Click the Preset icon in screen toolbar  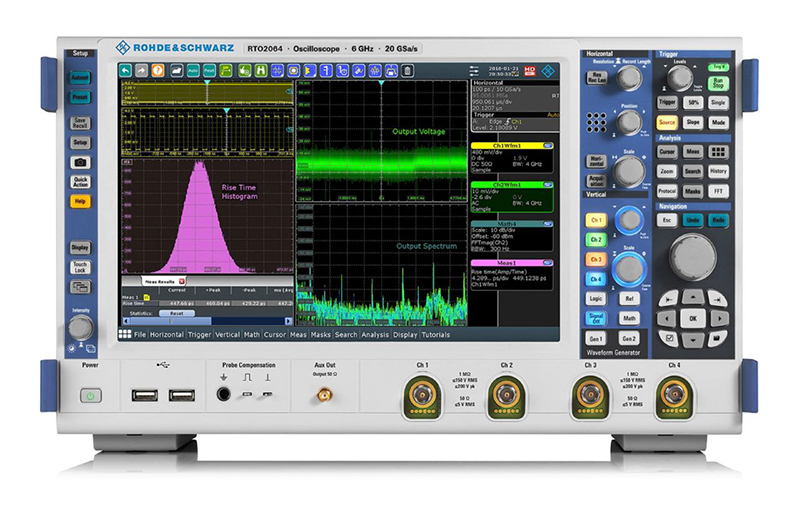tap(209, 70)
